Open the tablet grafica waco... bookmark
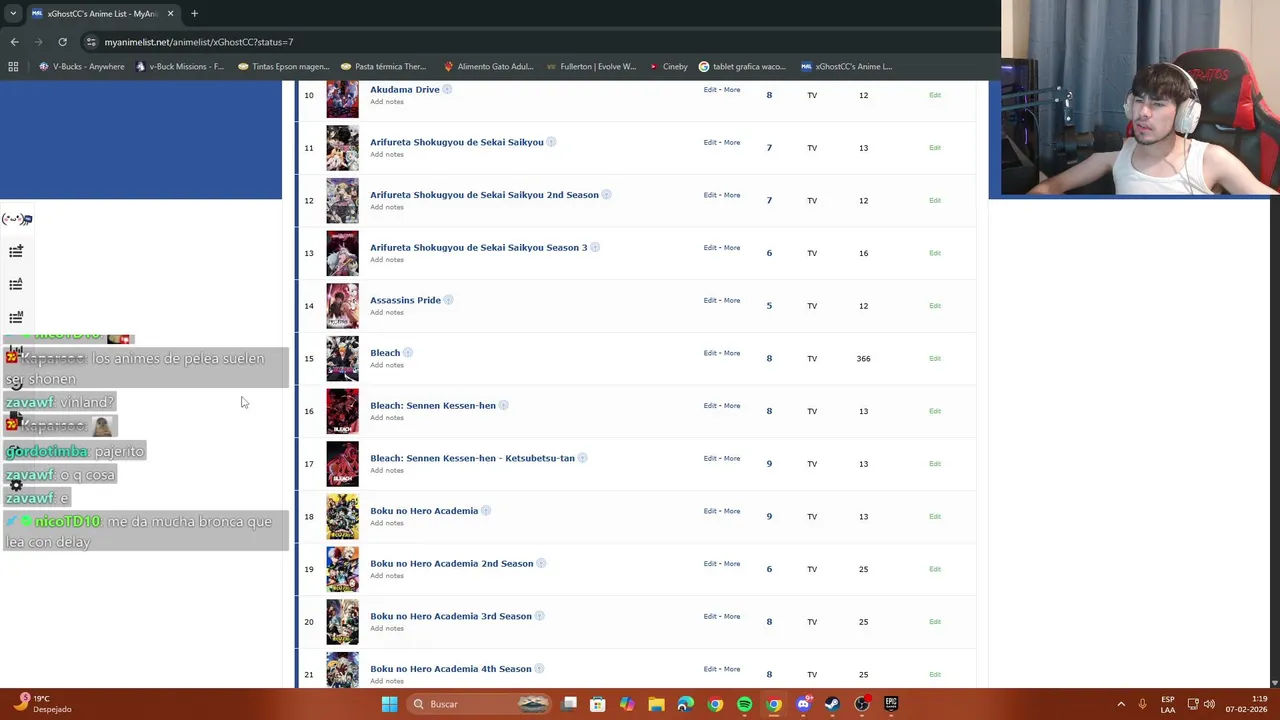Viewport: 1280px width, 720px height. [742, 67]
